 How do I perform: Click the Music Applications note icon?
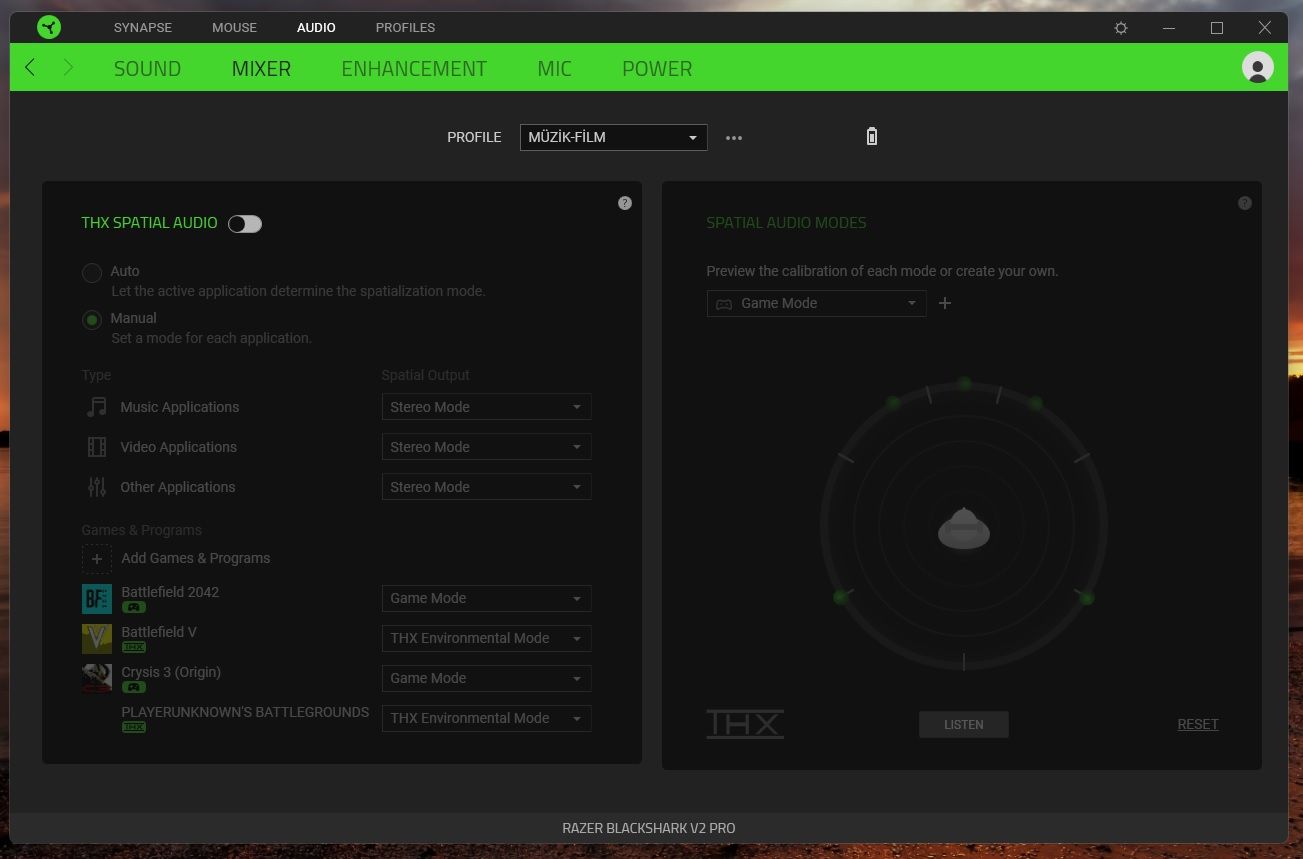point(97,407)
